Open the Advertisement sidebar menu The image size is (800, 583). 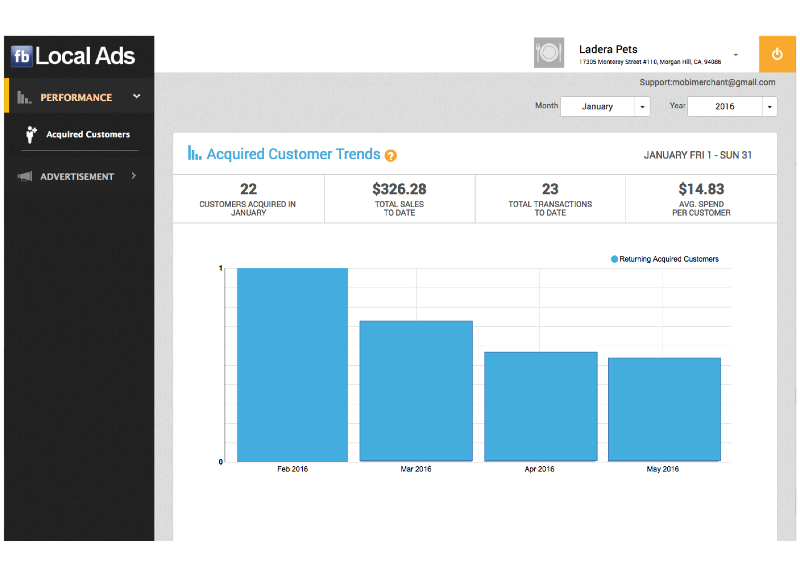coord(77,177)
